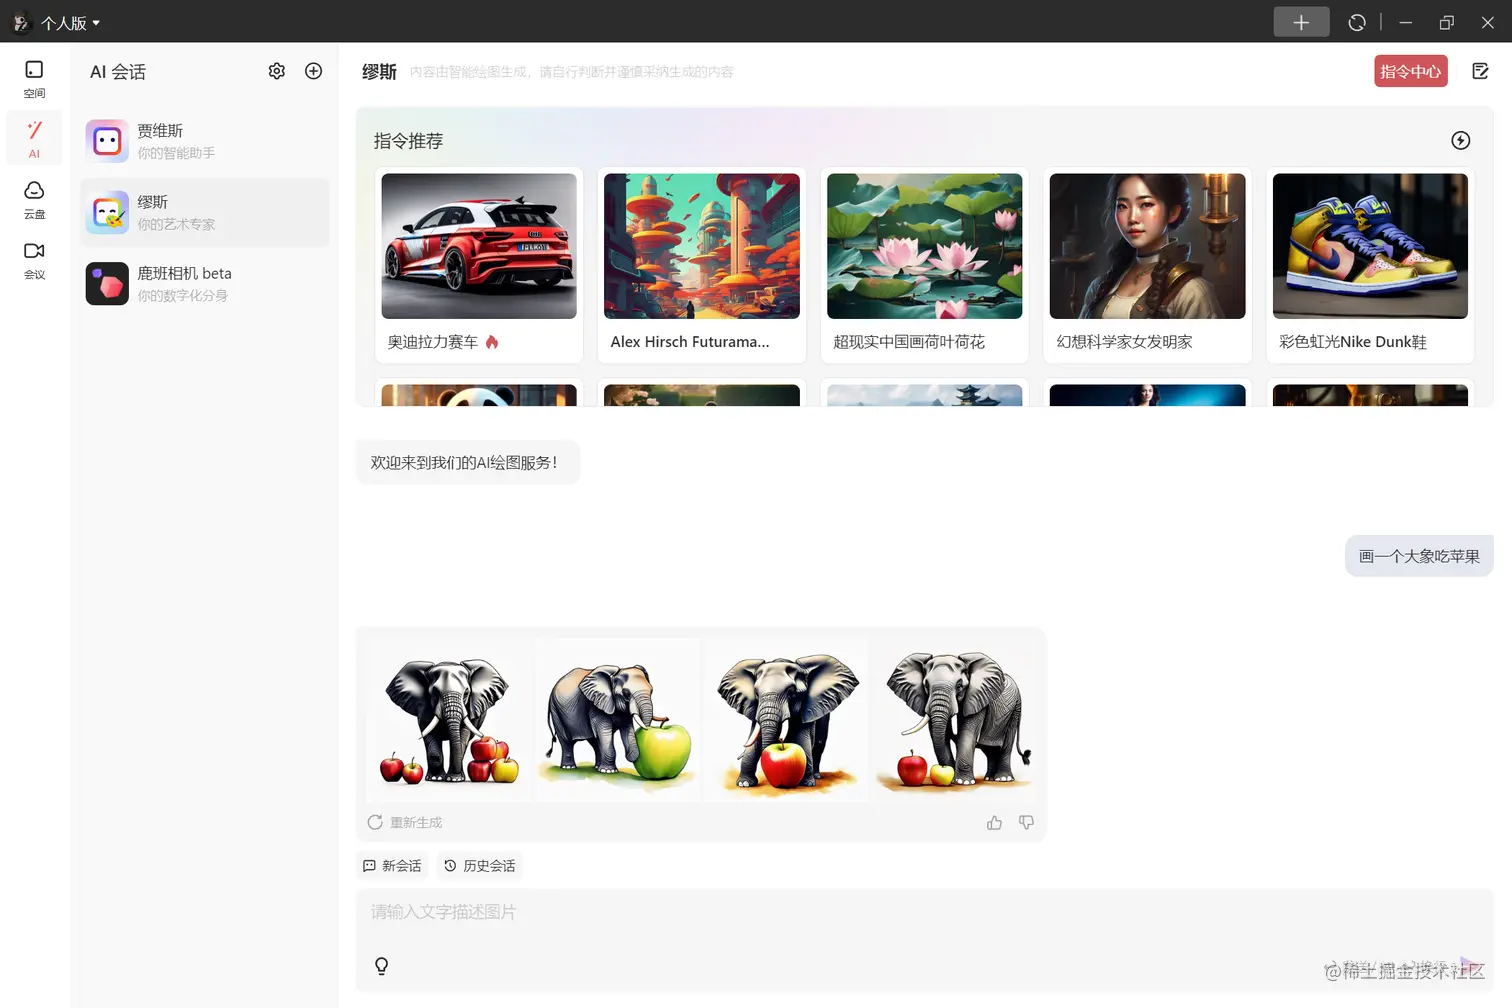Click the 指令推荐 heading
This screenshot has width=1512, height=1008.
[408, 141]
